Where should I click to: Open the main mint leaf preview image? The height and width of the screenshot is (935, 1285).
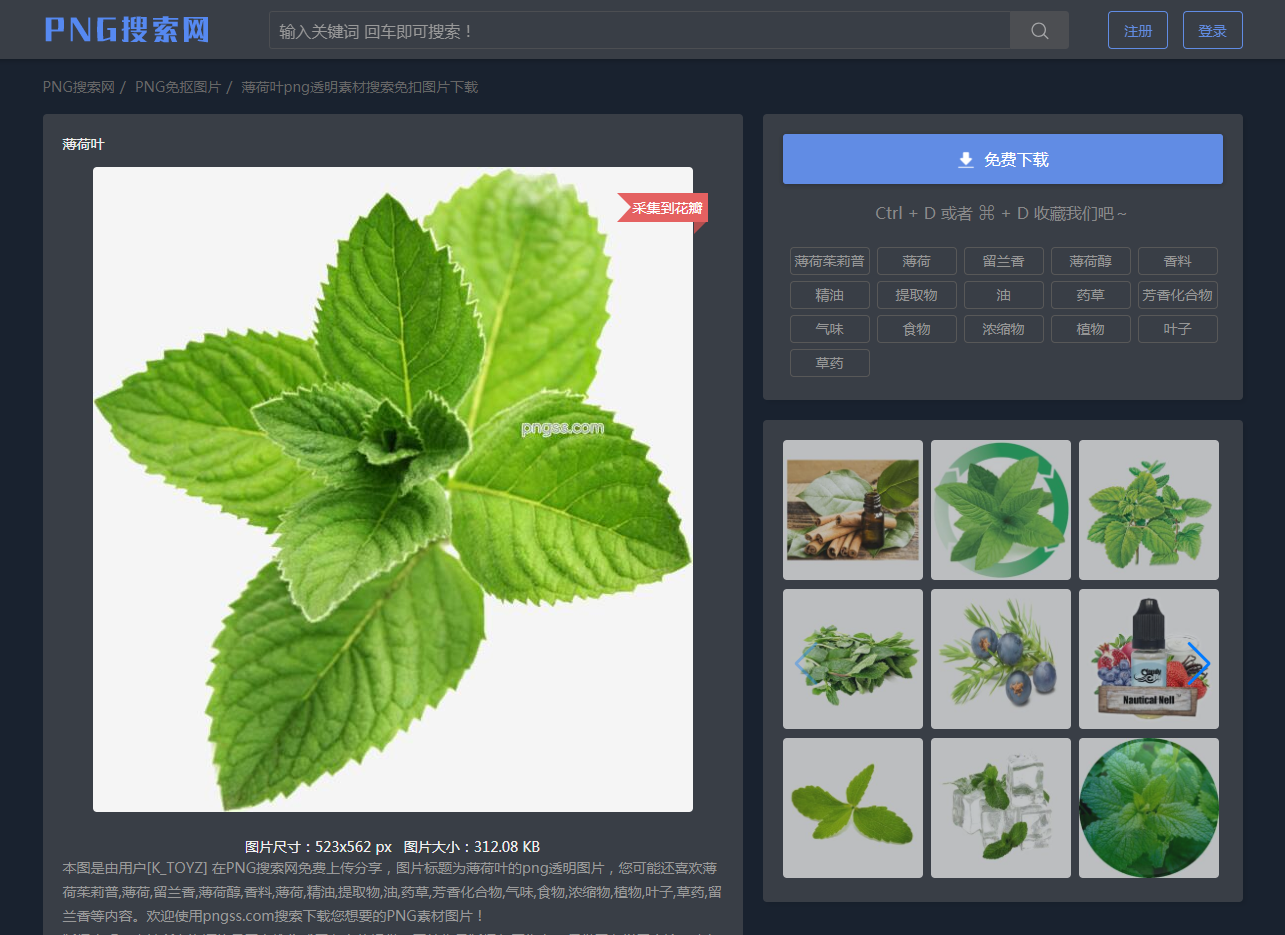[x=393, y=489]
